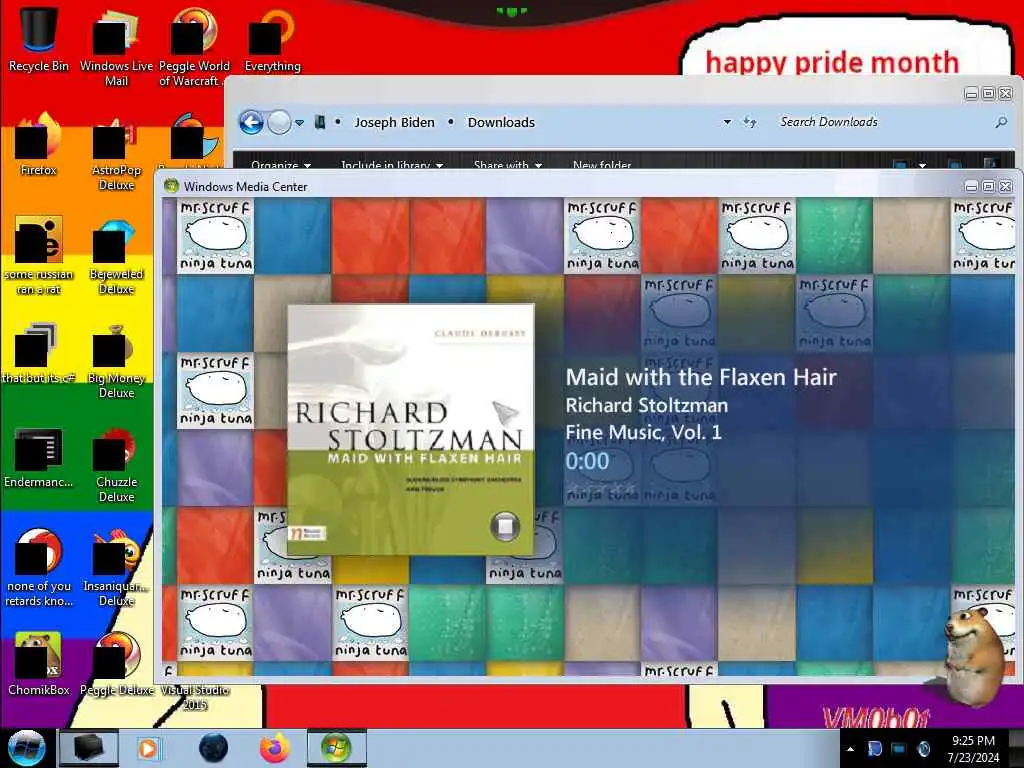Click the dark globe taskbar icon
The width and height of the screenshot is (1024, 768).
click(214, 748)
